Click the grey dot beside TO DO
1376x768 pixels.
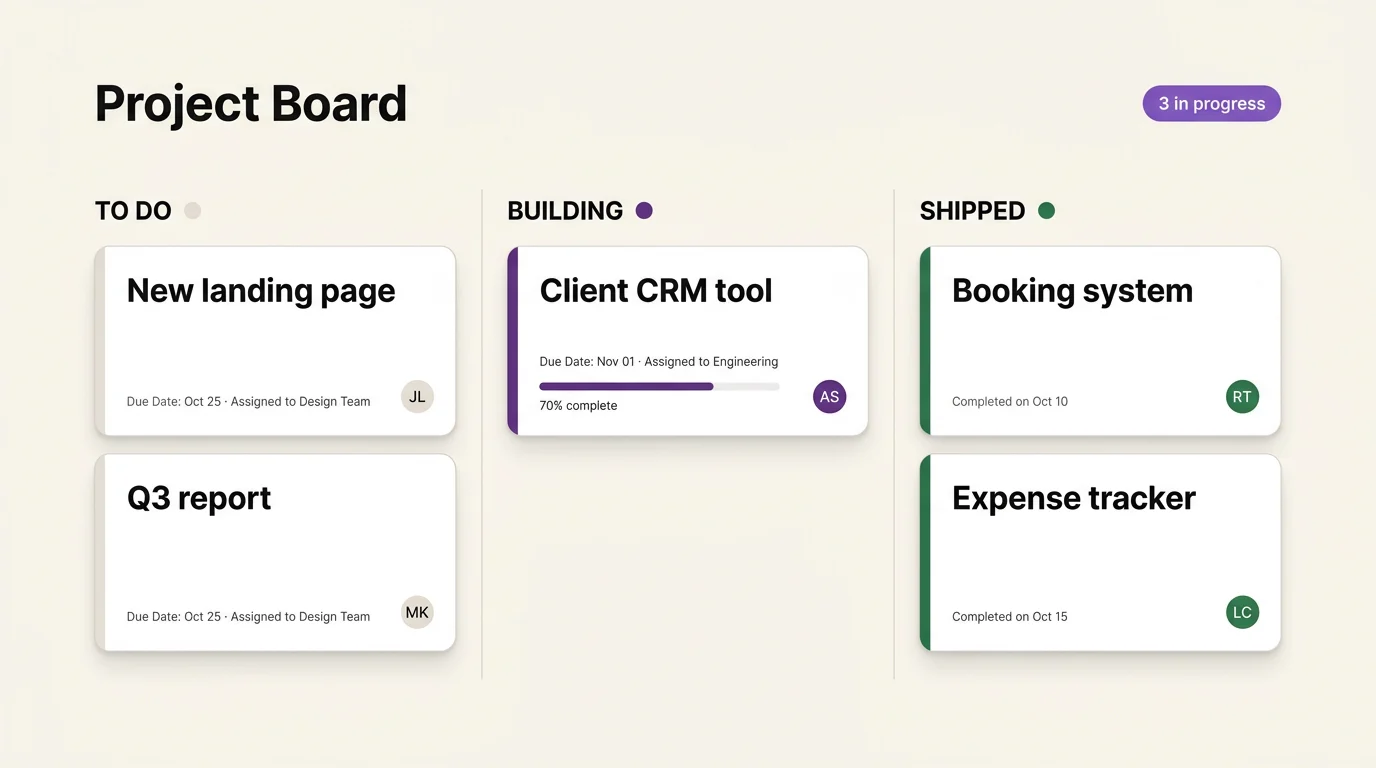[x=193, y=210]
